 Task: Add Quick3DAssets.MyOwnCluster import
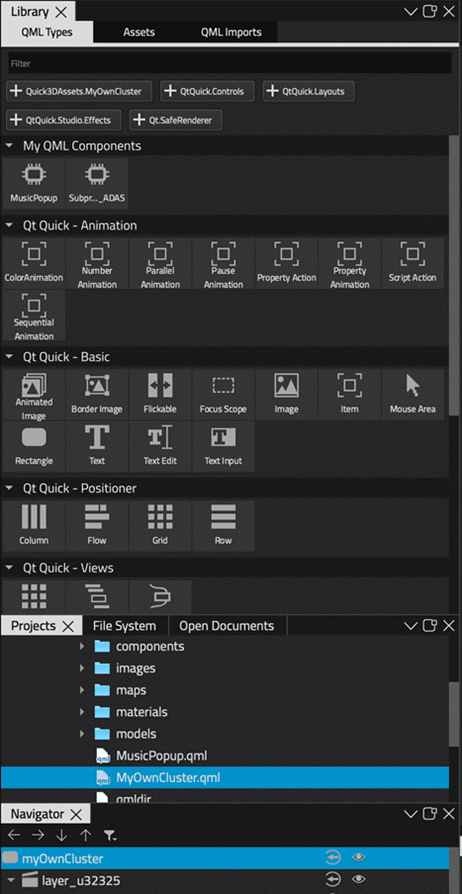[x=81, y=91]
